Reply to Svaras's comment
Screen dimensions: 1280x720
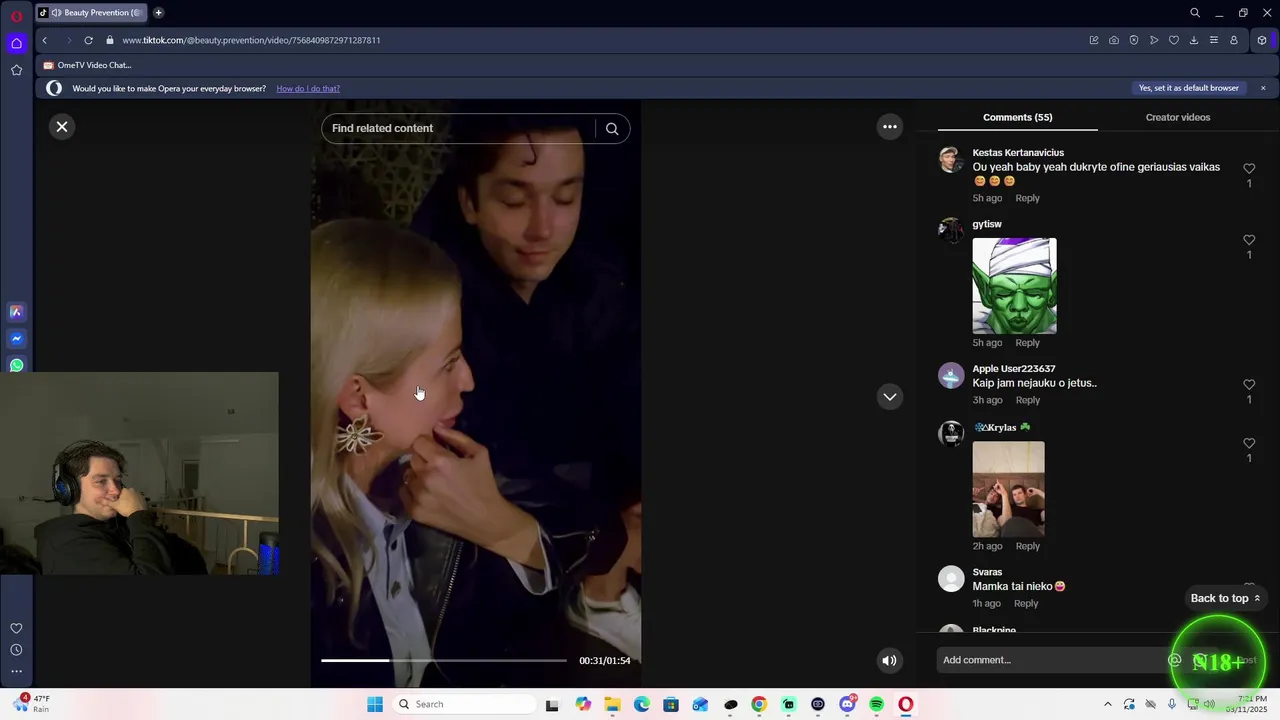pyautogui.click(x=1026, y=604)
